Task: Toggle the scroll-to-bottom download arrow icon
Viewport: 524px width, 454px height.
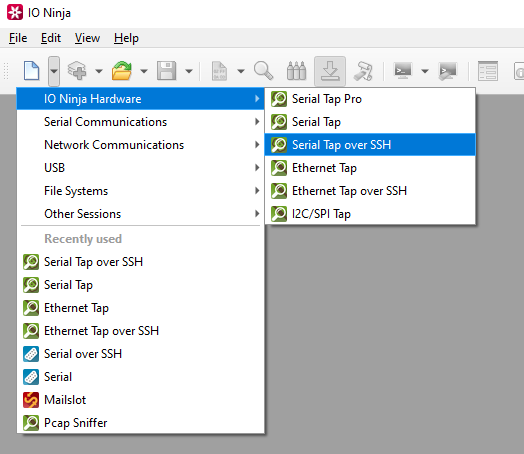Action: point(330,71)
